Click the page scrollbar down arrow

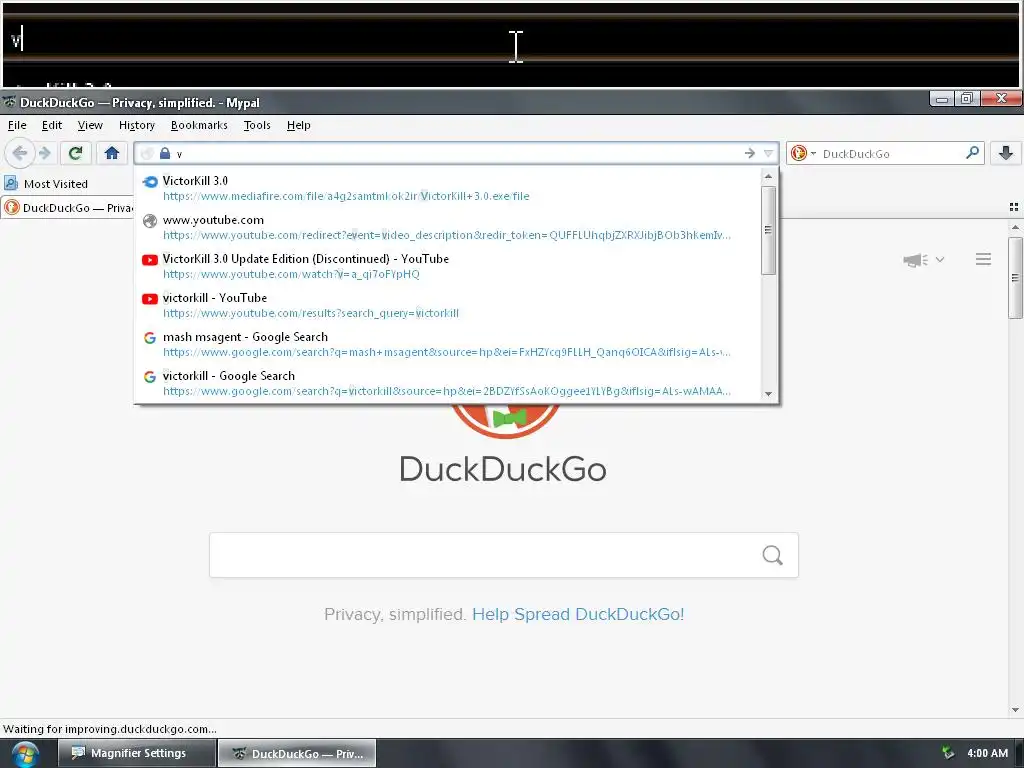click(1015, 710)
